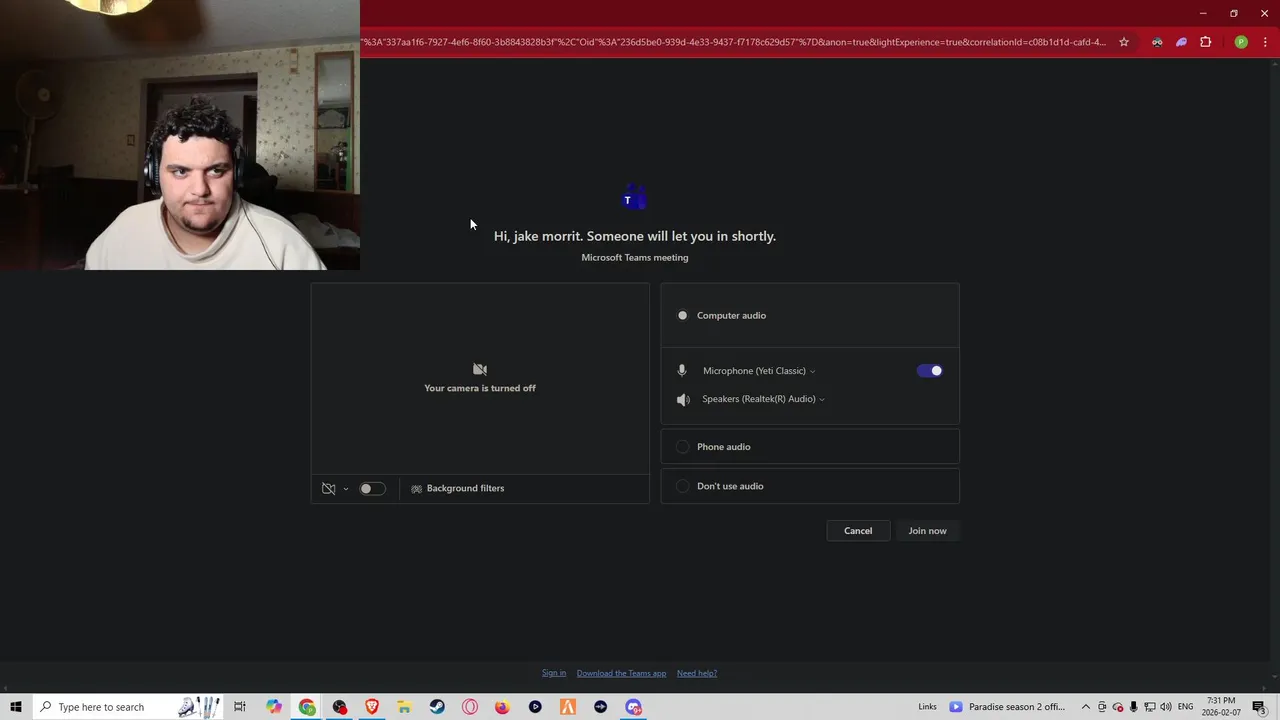Select the Phone audio option
The image size is (1280, 720).
click(x=810, y=447)
